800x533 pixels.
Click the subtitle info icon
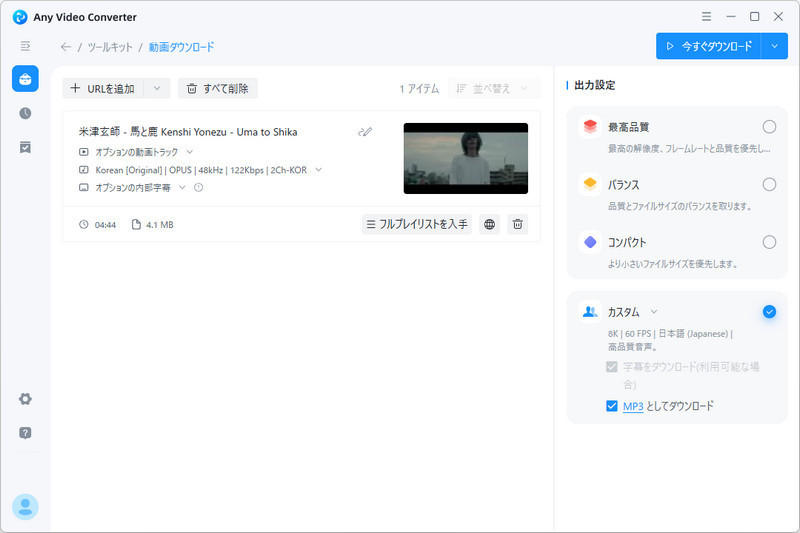coord(198,187)
